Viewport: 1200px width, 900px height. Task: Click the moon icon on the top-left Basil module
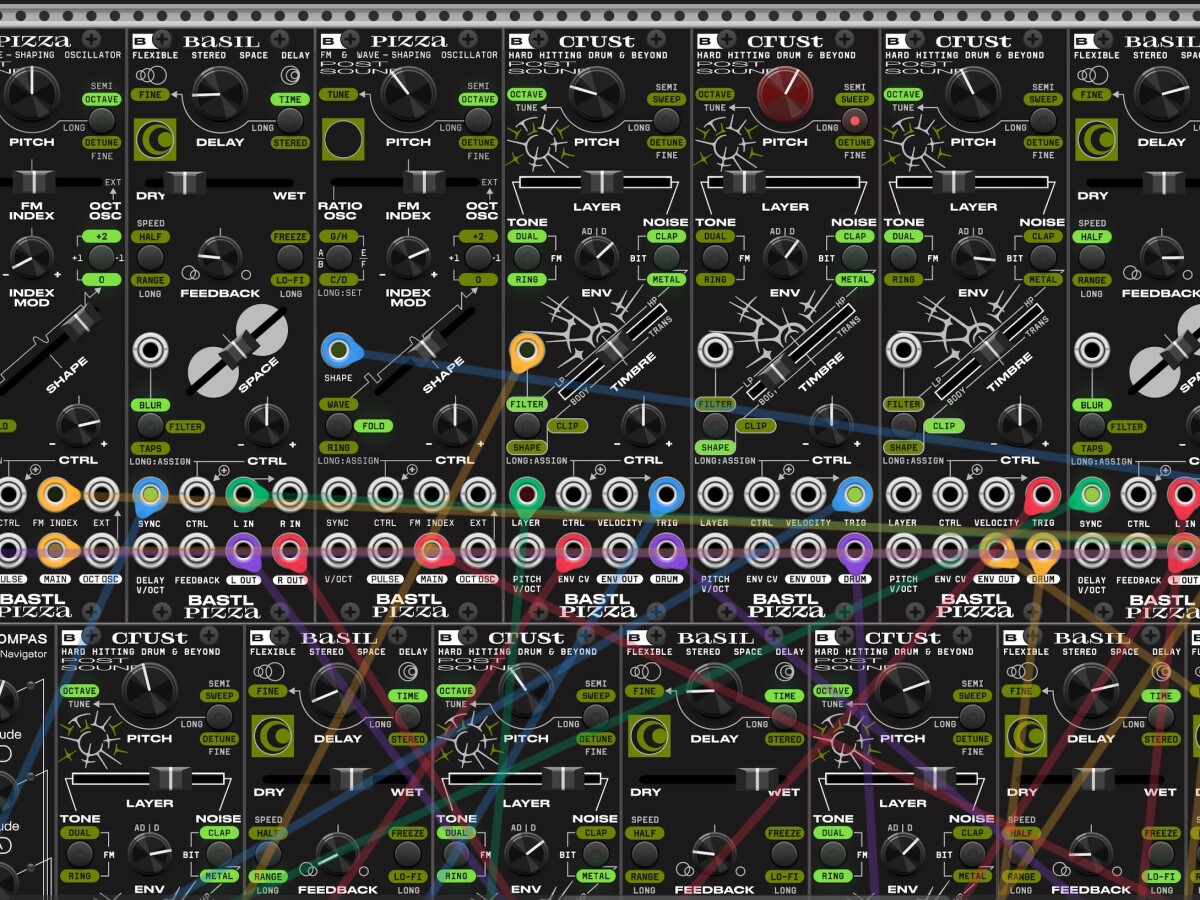[155, 140]
